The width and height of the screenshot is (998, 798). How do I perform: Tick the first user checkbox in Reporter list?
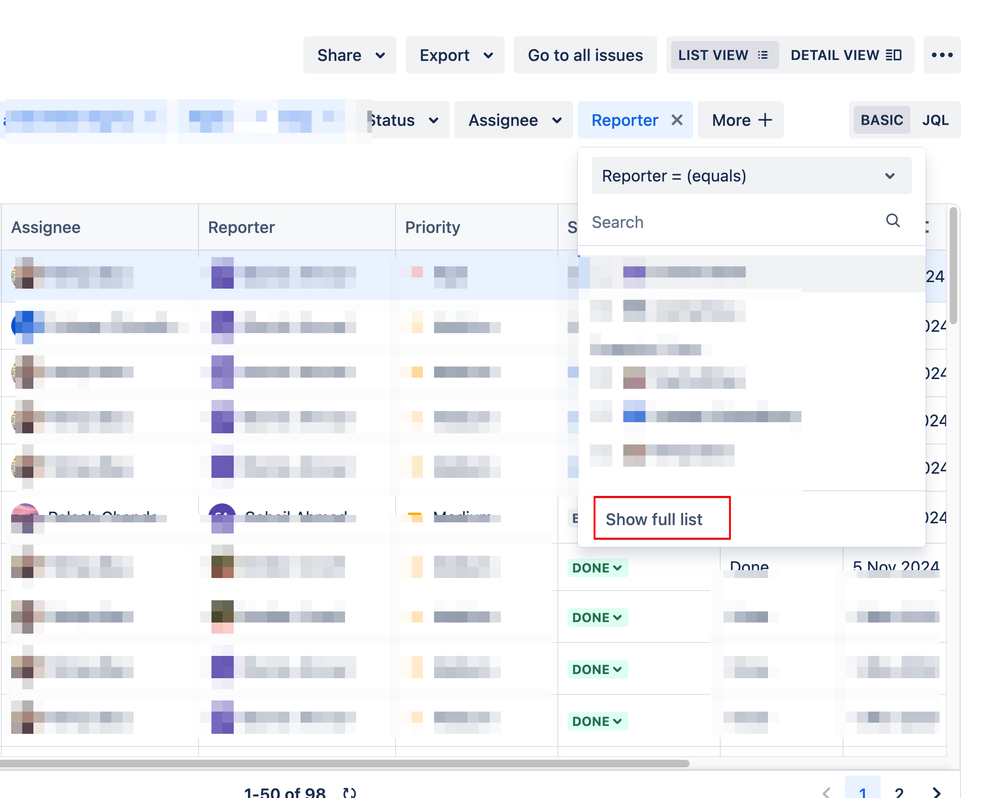click(600, 272)
